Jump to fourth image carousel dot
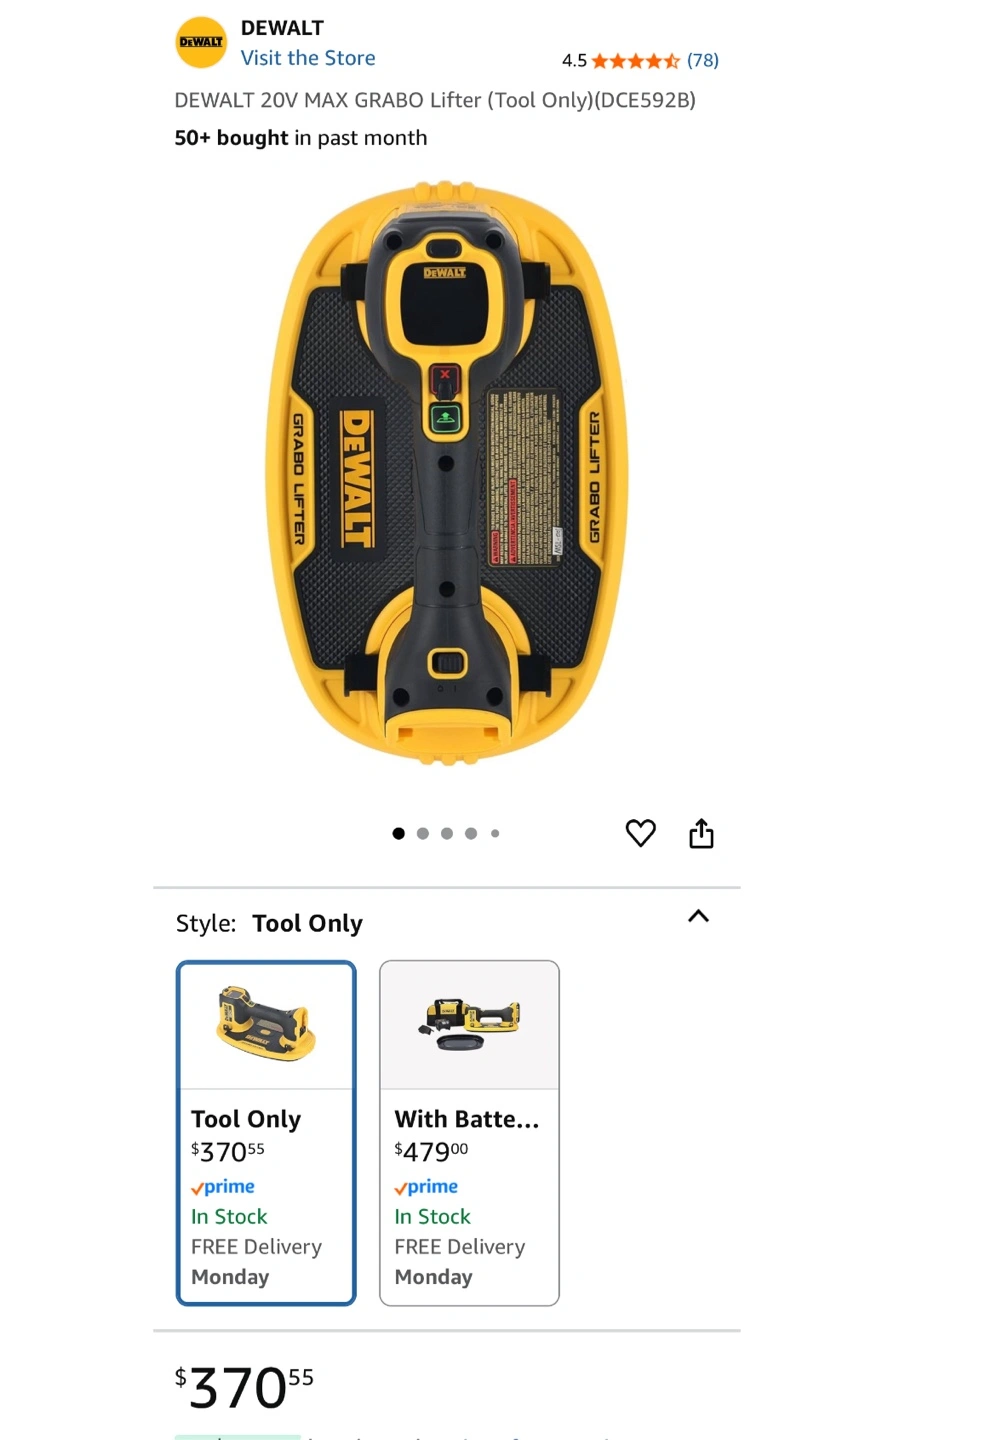 471,833
